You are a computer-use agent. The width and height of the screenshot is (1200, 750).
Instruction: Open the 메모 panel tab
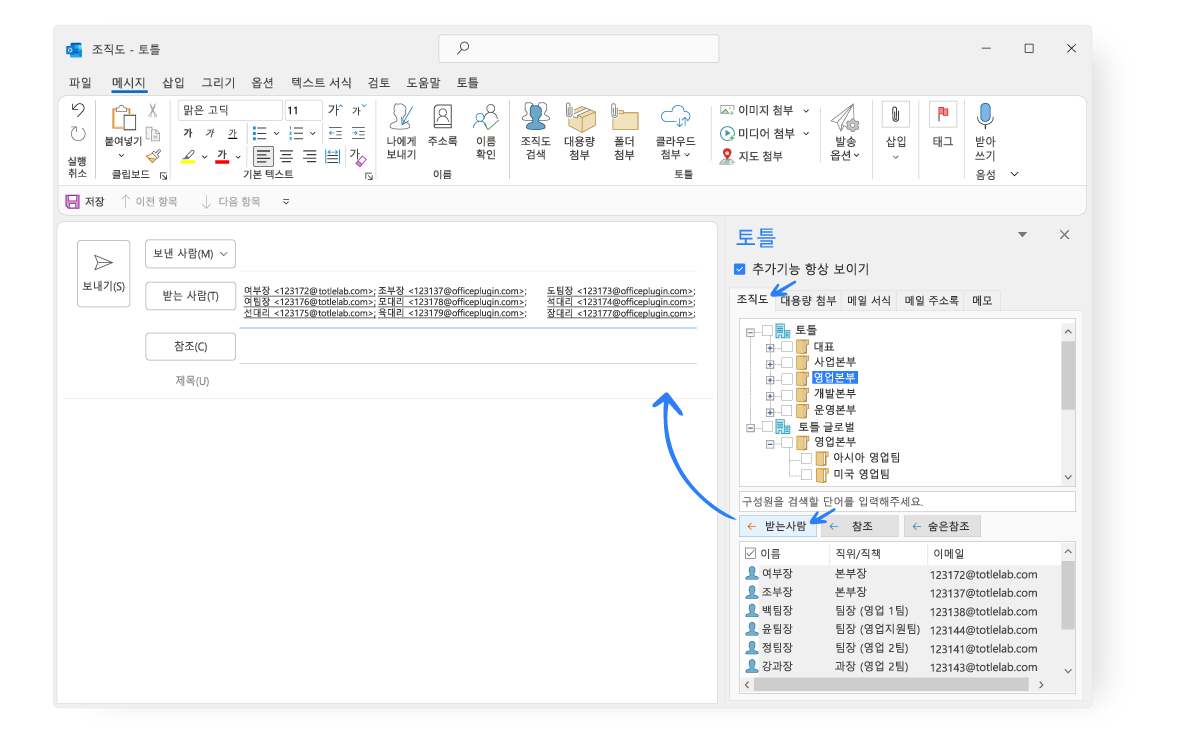click(x=982, y=300)
